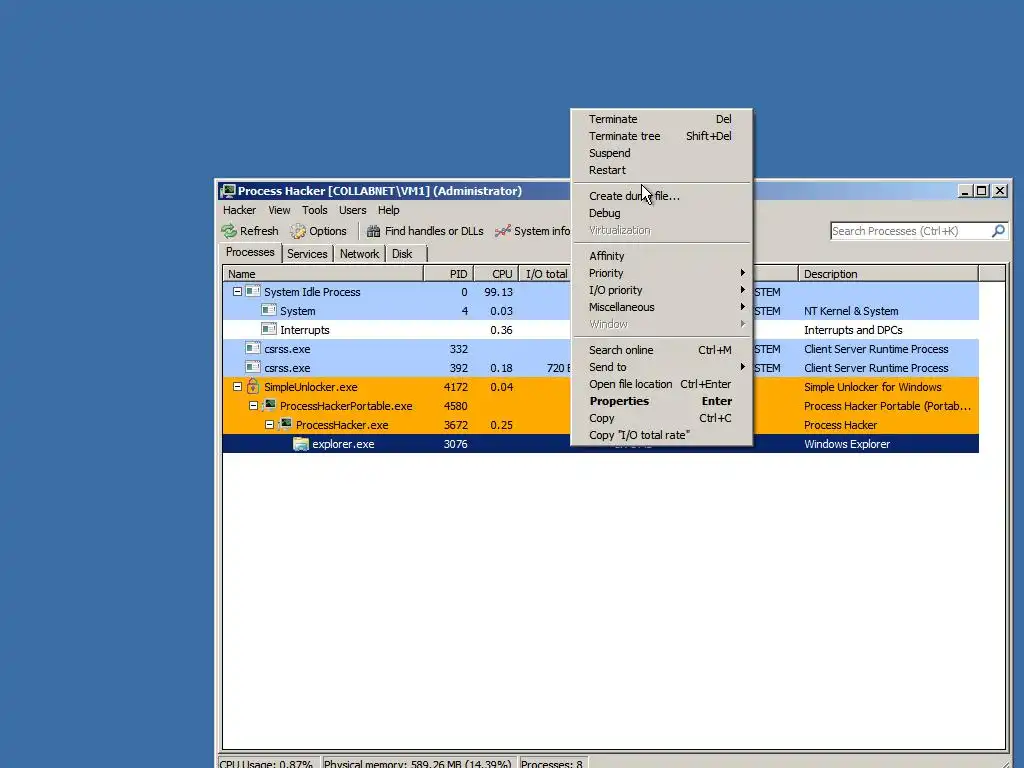Screen dimensions: 1024x768
Task: Expand the I/O priority submenu
Action: 662,290
